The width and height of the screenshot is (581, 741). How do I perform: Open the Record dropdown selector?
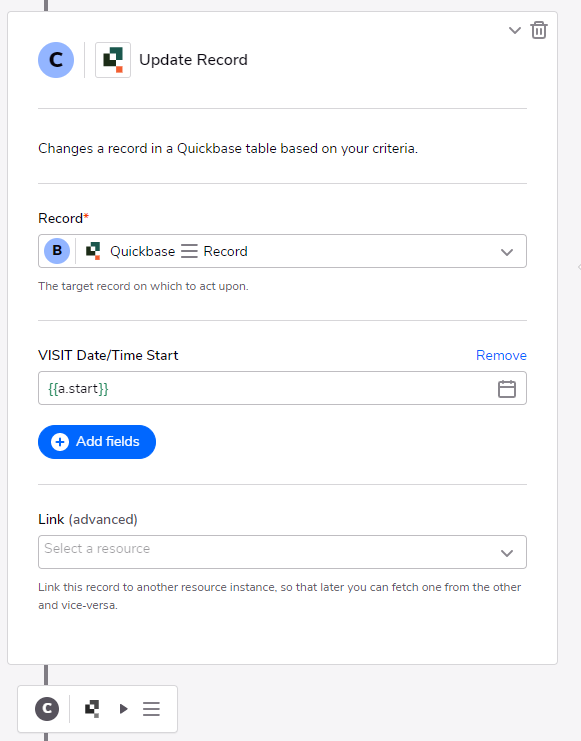(x=282, y=251)
